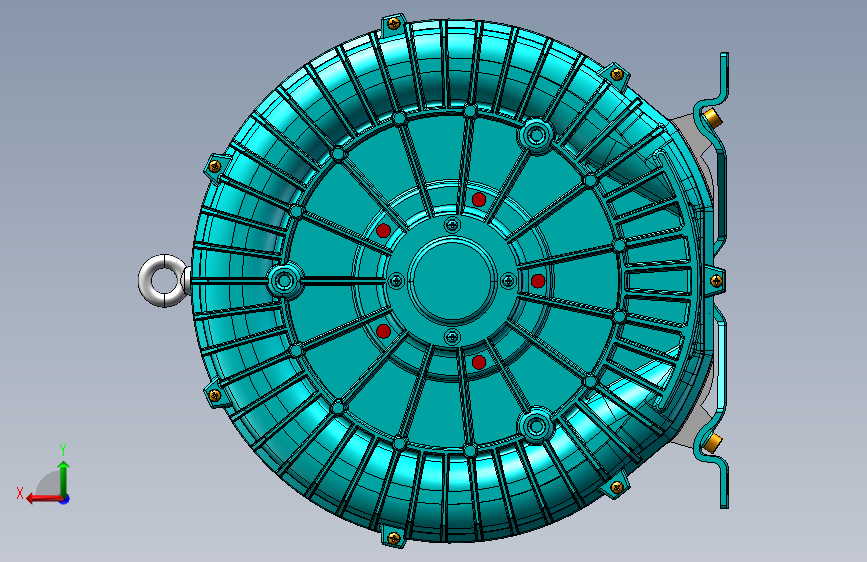The height and width of the screenshot is (562, 867).
Task: Select the silver lifting eye bolt
Action: (165, 280)
